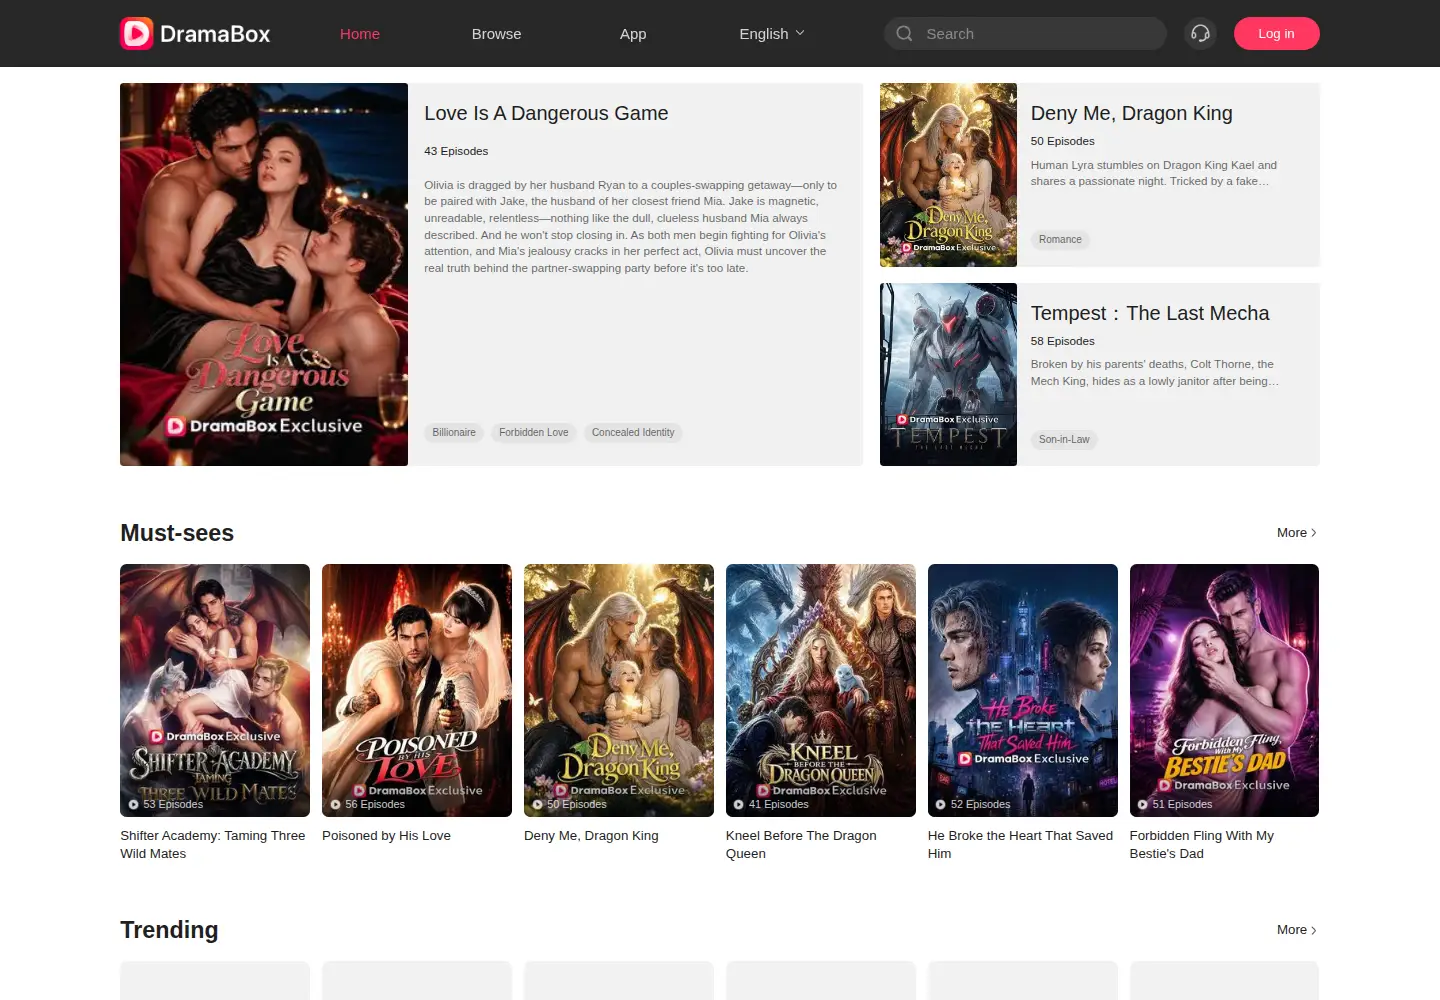Viewport: 1440px width, 1000px height.
Task: Open the customer support headset icon
Action: point(1200,34)
